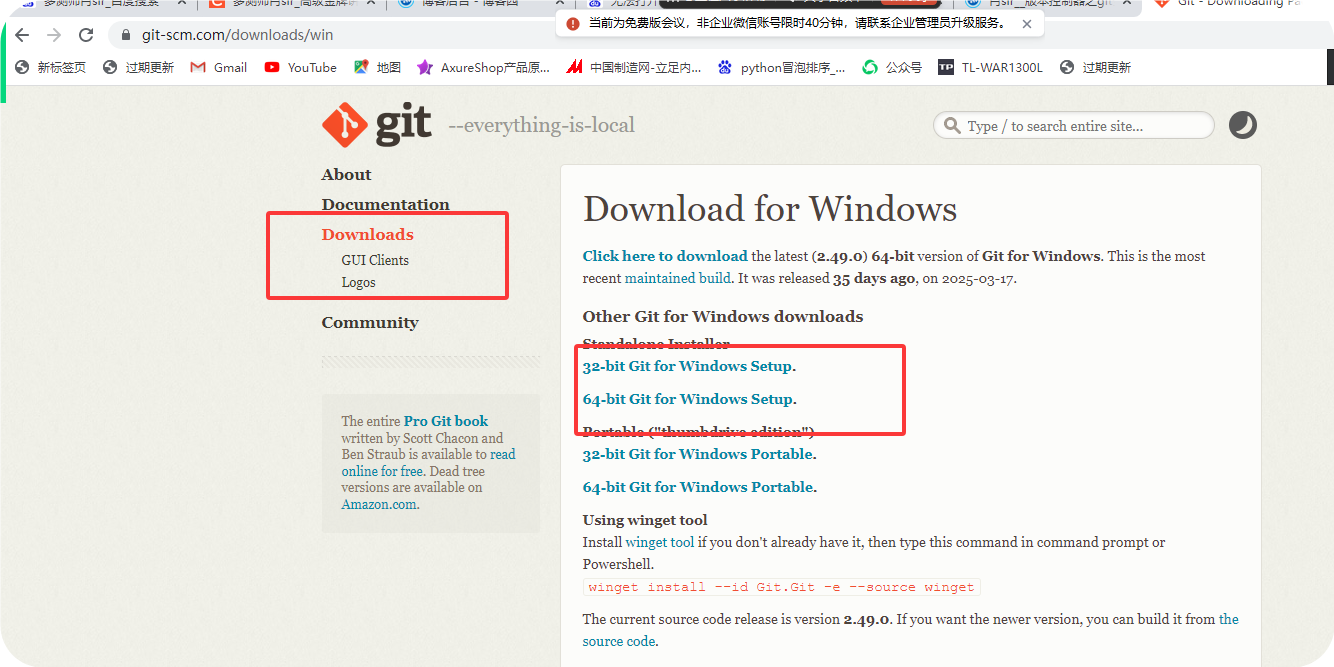Click the 'Download for Windows' heading
Screen dimensions: 1334x667
[770, 209]
